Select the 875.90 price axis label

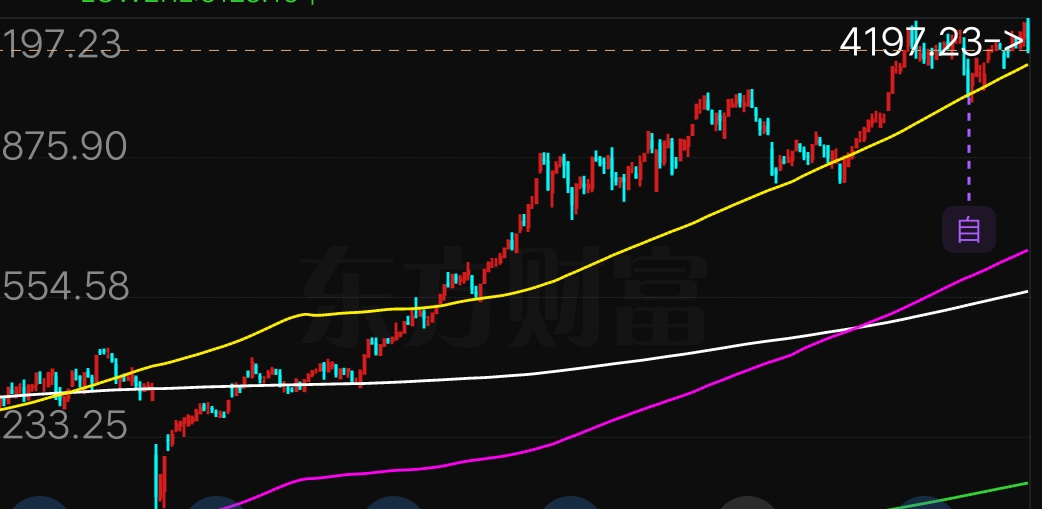pyautogui.click(x=65, y=148)
